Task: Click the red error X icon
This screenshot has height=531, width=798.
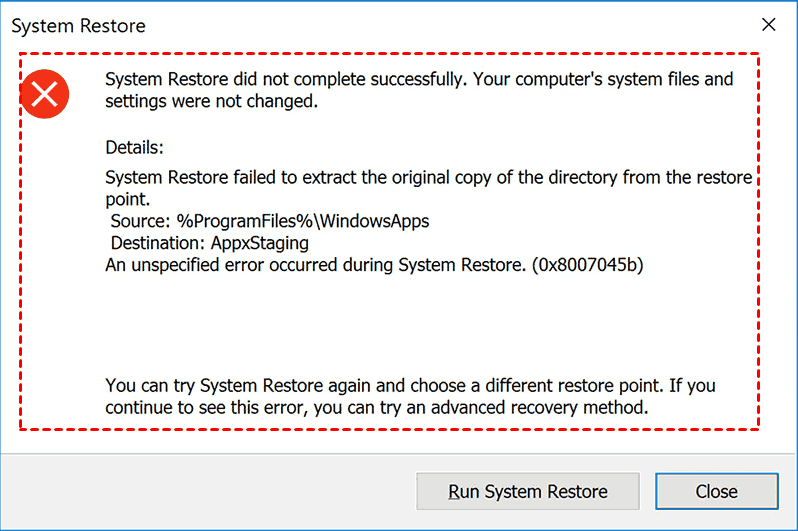Action: coord(44,95)
